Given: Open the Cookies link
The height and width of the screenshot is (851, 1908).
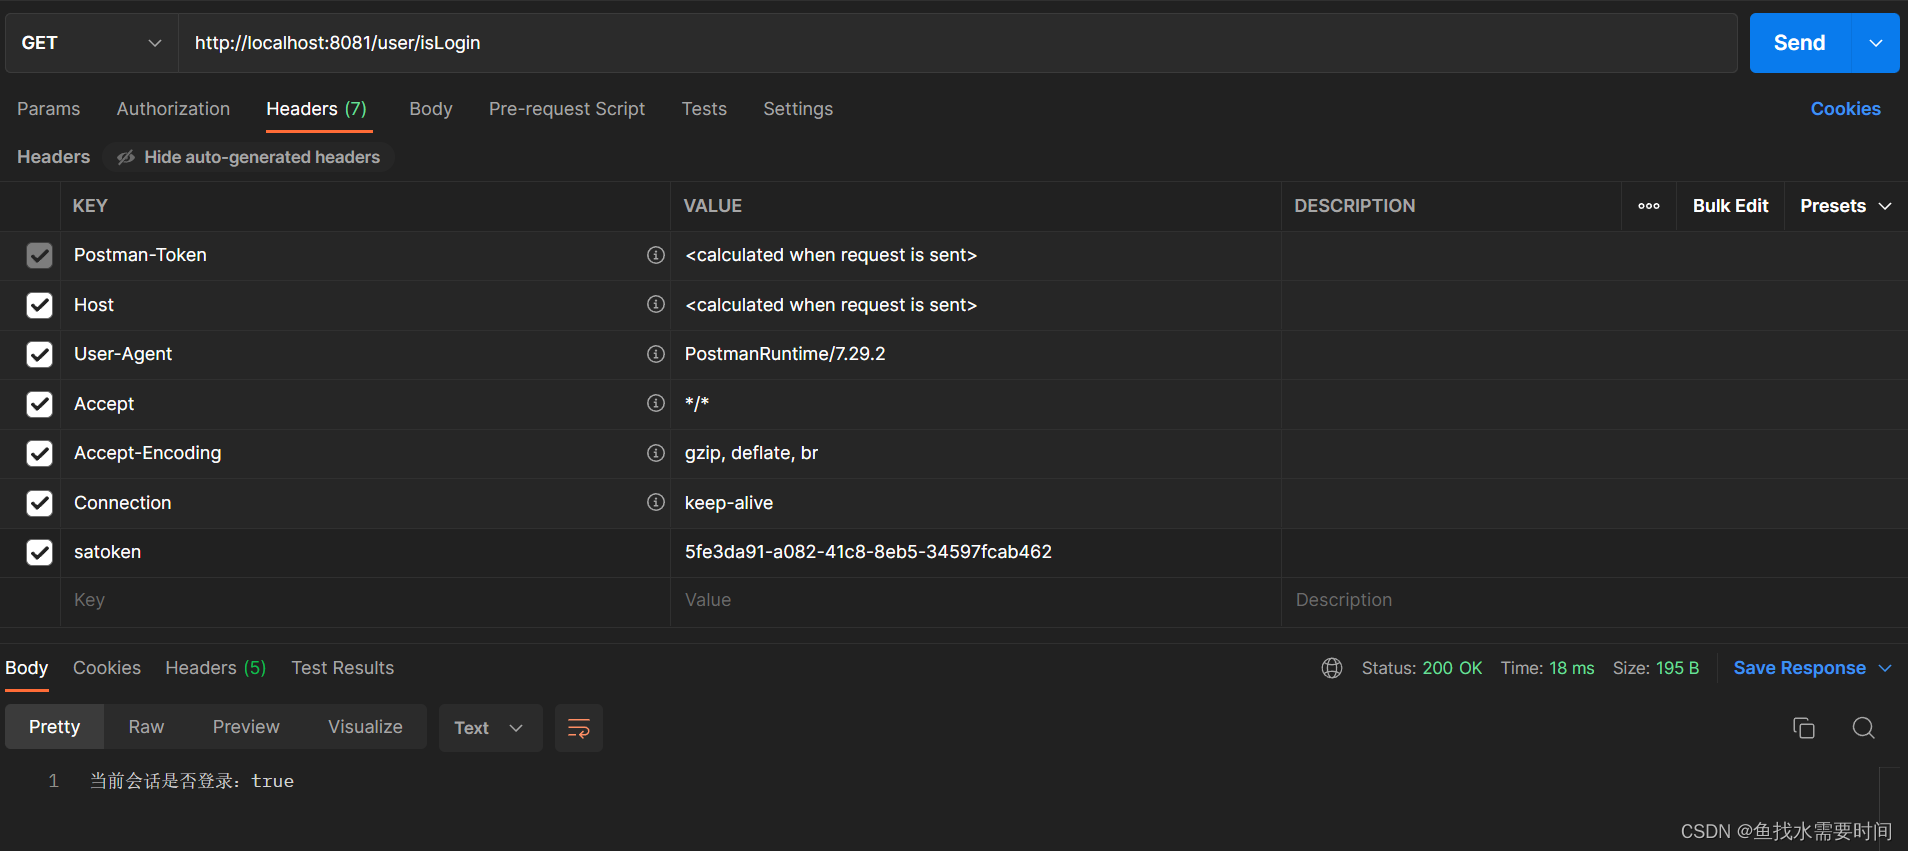Looking at the screenshot, I should (x=1845, y=109).
